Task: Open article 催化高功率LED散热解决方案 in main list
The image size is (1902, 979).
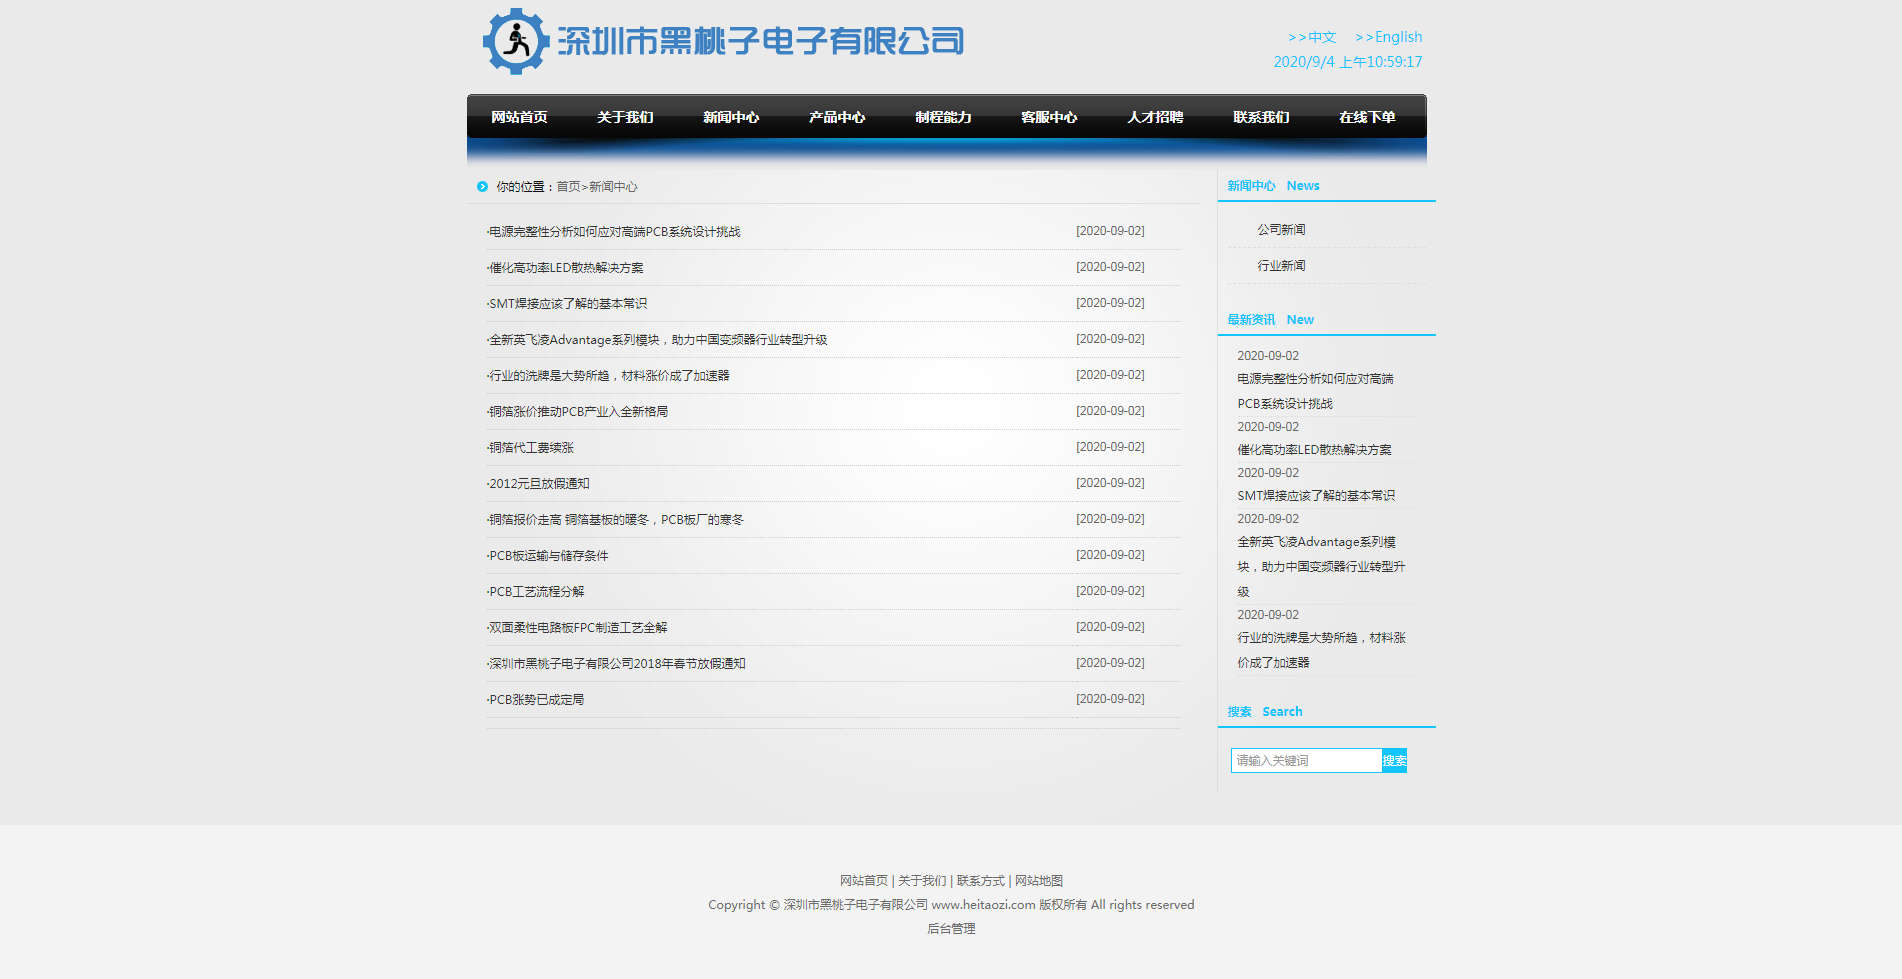Action: [x=566, y=268]
